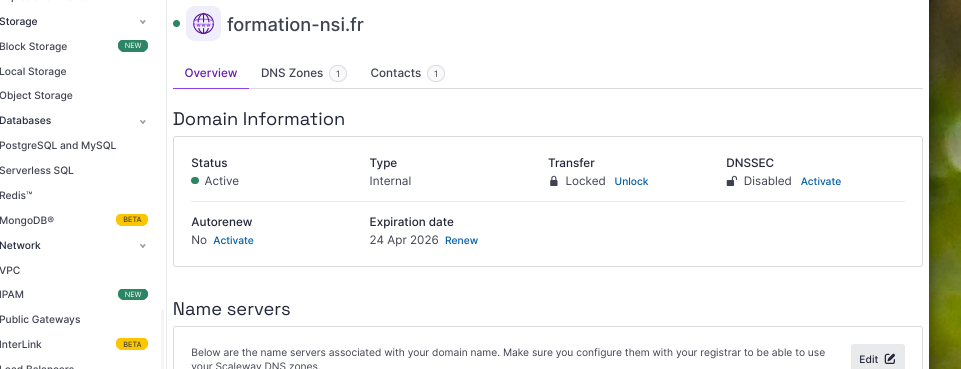Open VPC in the sidebar
This screenshot has width=961, height=369.
10,270
